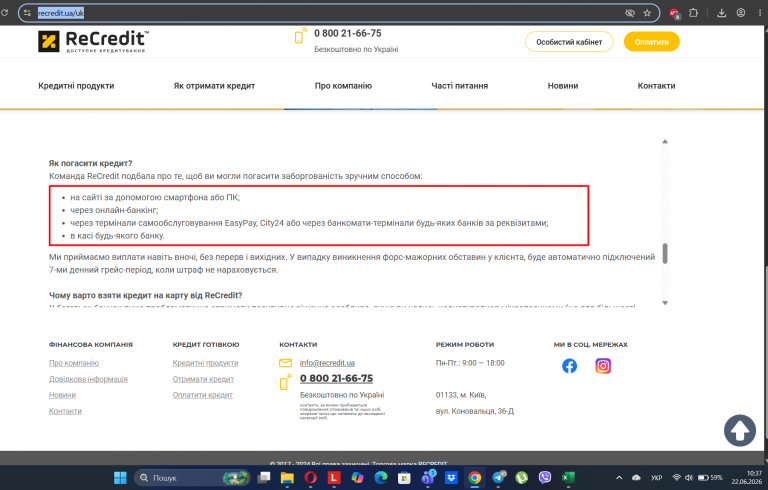Image resolution: width=768 pixels, height=490 pixels.
Task: Open Chrome downloads icon
Action: pos(721,13)
